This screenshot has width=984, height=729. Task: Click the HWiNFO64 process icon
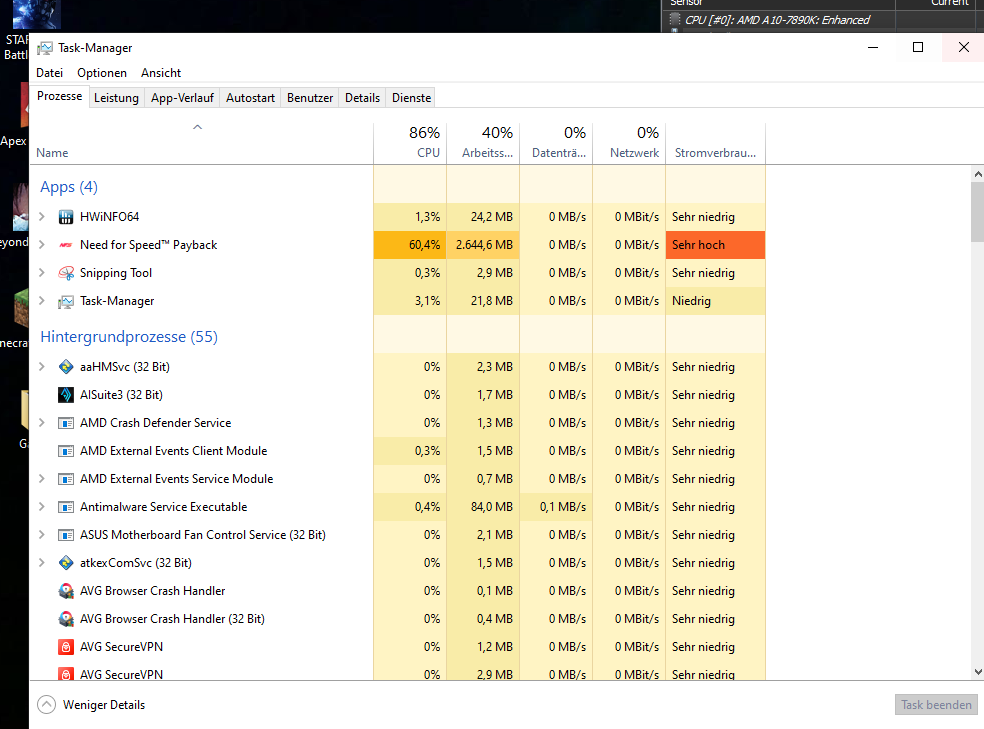point(66,217)
